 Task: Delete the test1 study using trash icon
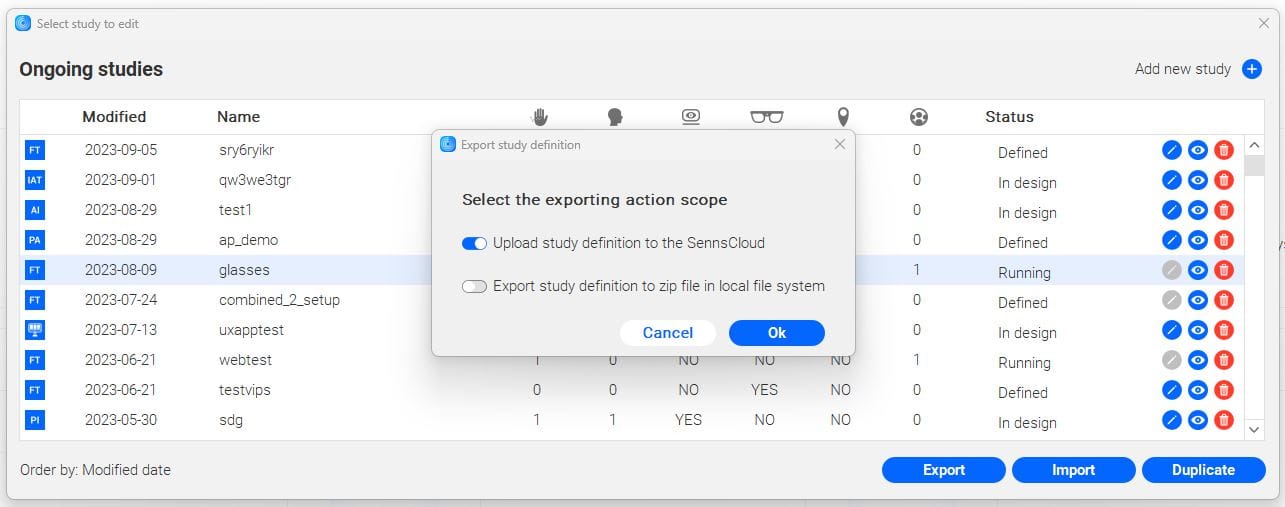[1224, 210]
